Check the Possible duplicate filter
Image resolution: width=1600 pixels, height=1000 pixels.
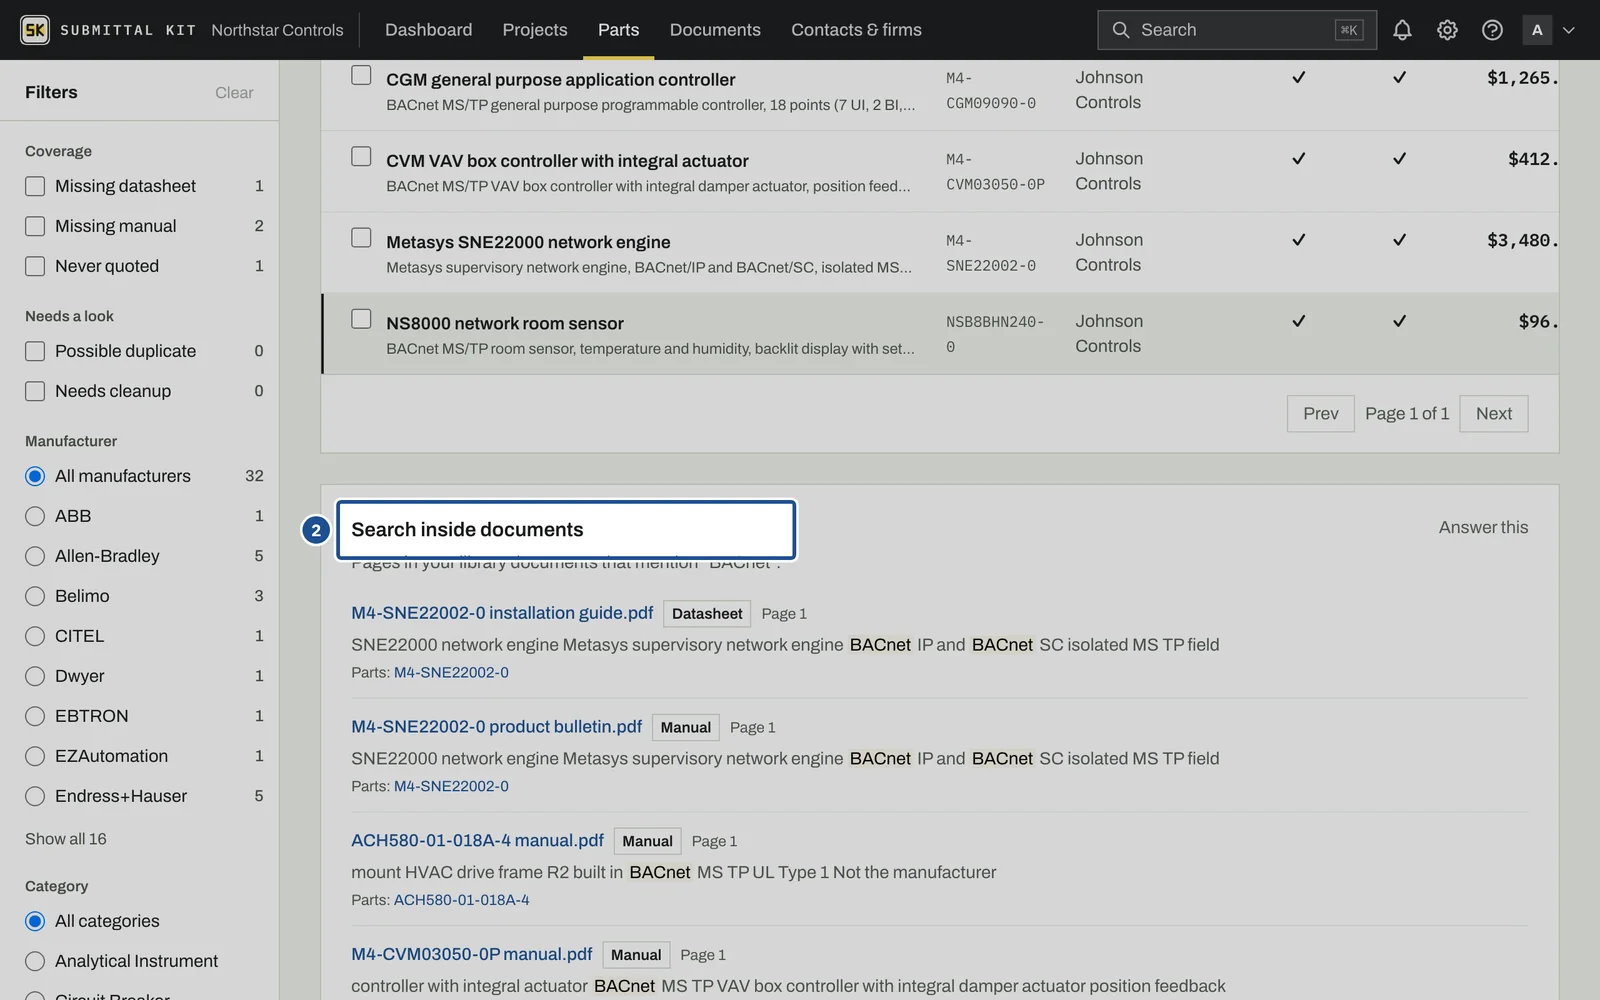[x=35, y=351]
